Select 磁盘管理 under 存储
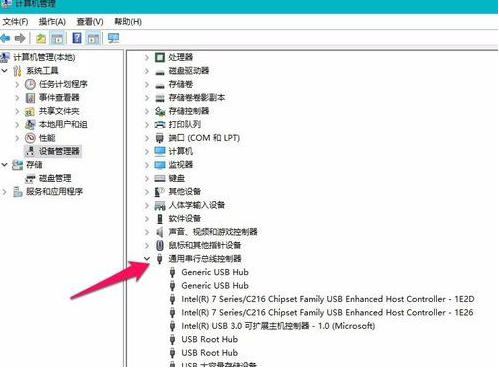 [55, 178]
